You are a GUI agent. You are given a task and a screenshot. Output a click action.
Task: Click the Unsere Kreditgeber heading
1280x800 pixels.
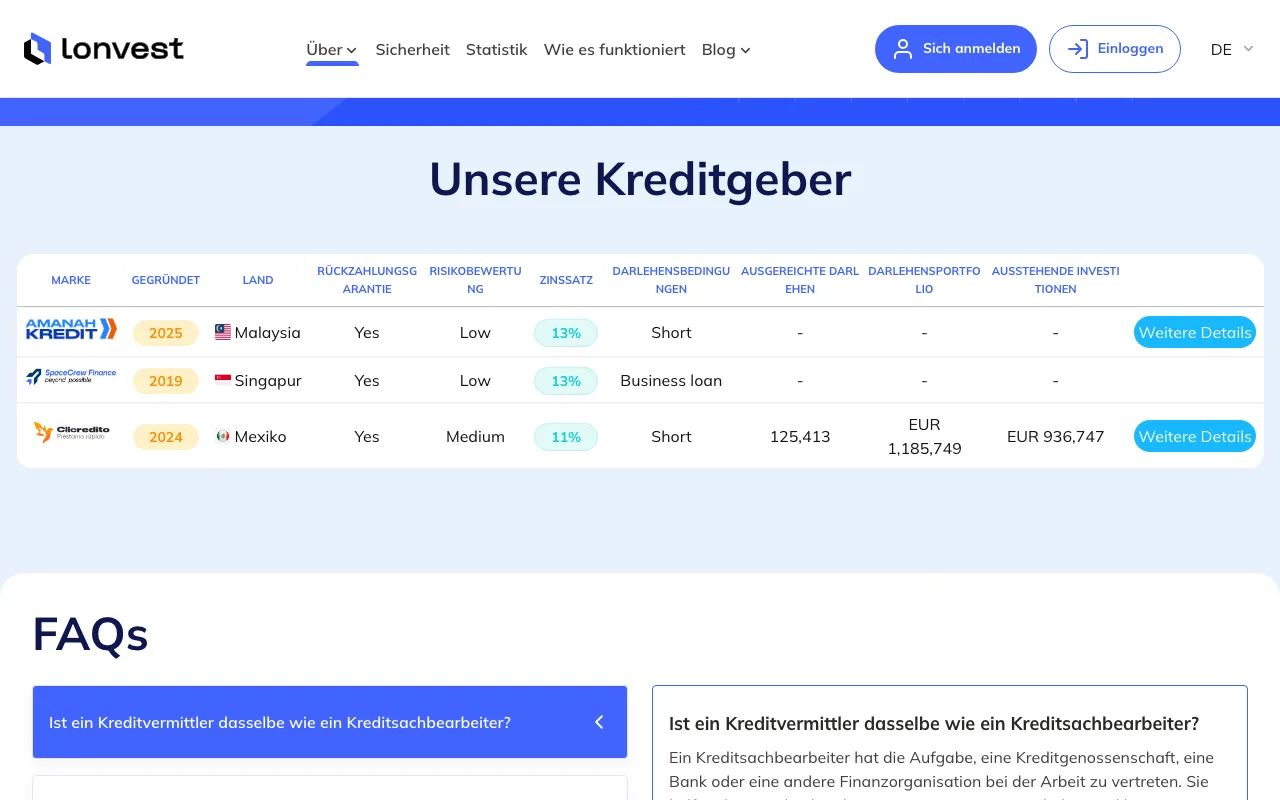point(640,179)
